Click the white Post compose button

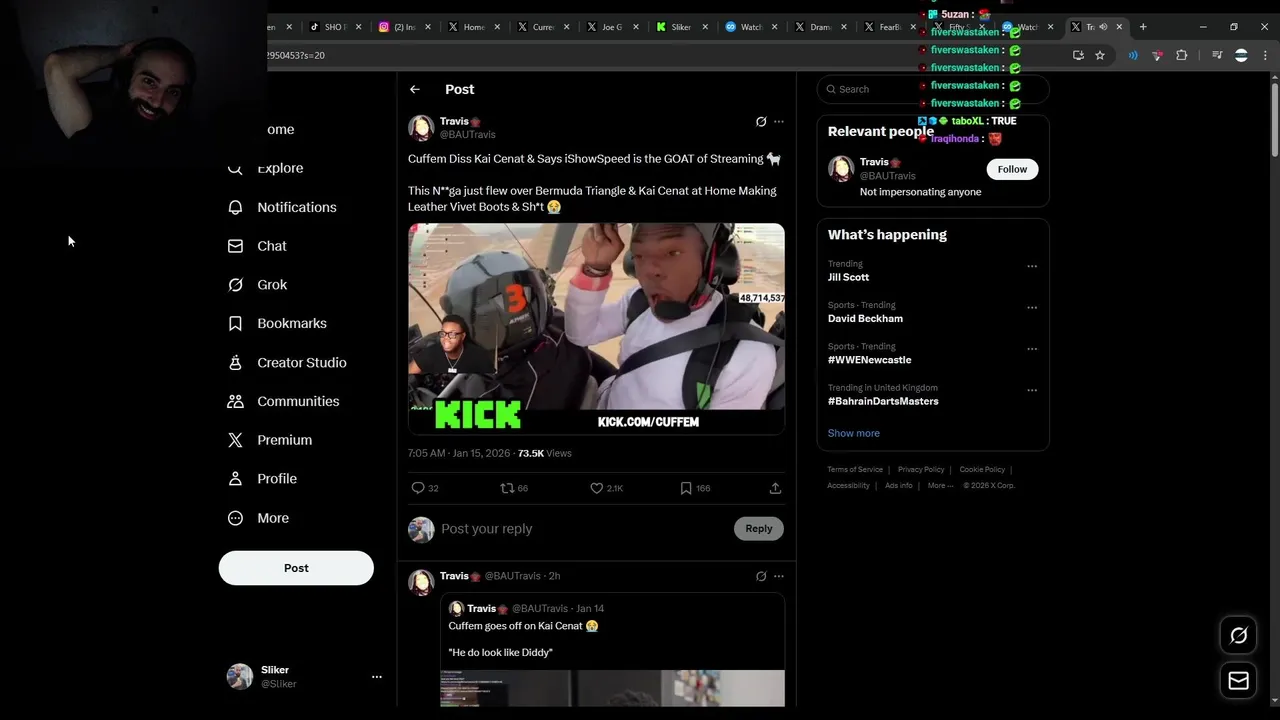[296, 568]
